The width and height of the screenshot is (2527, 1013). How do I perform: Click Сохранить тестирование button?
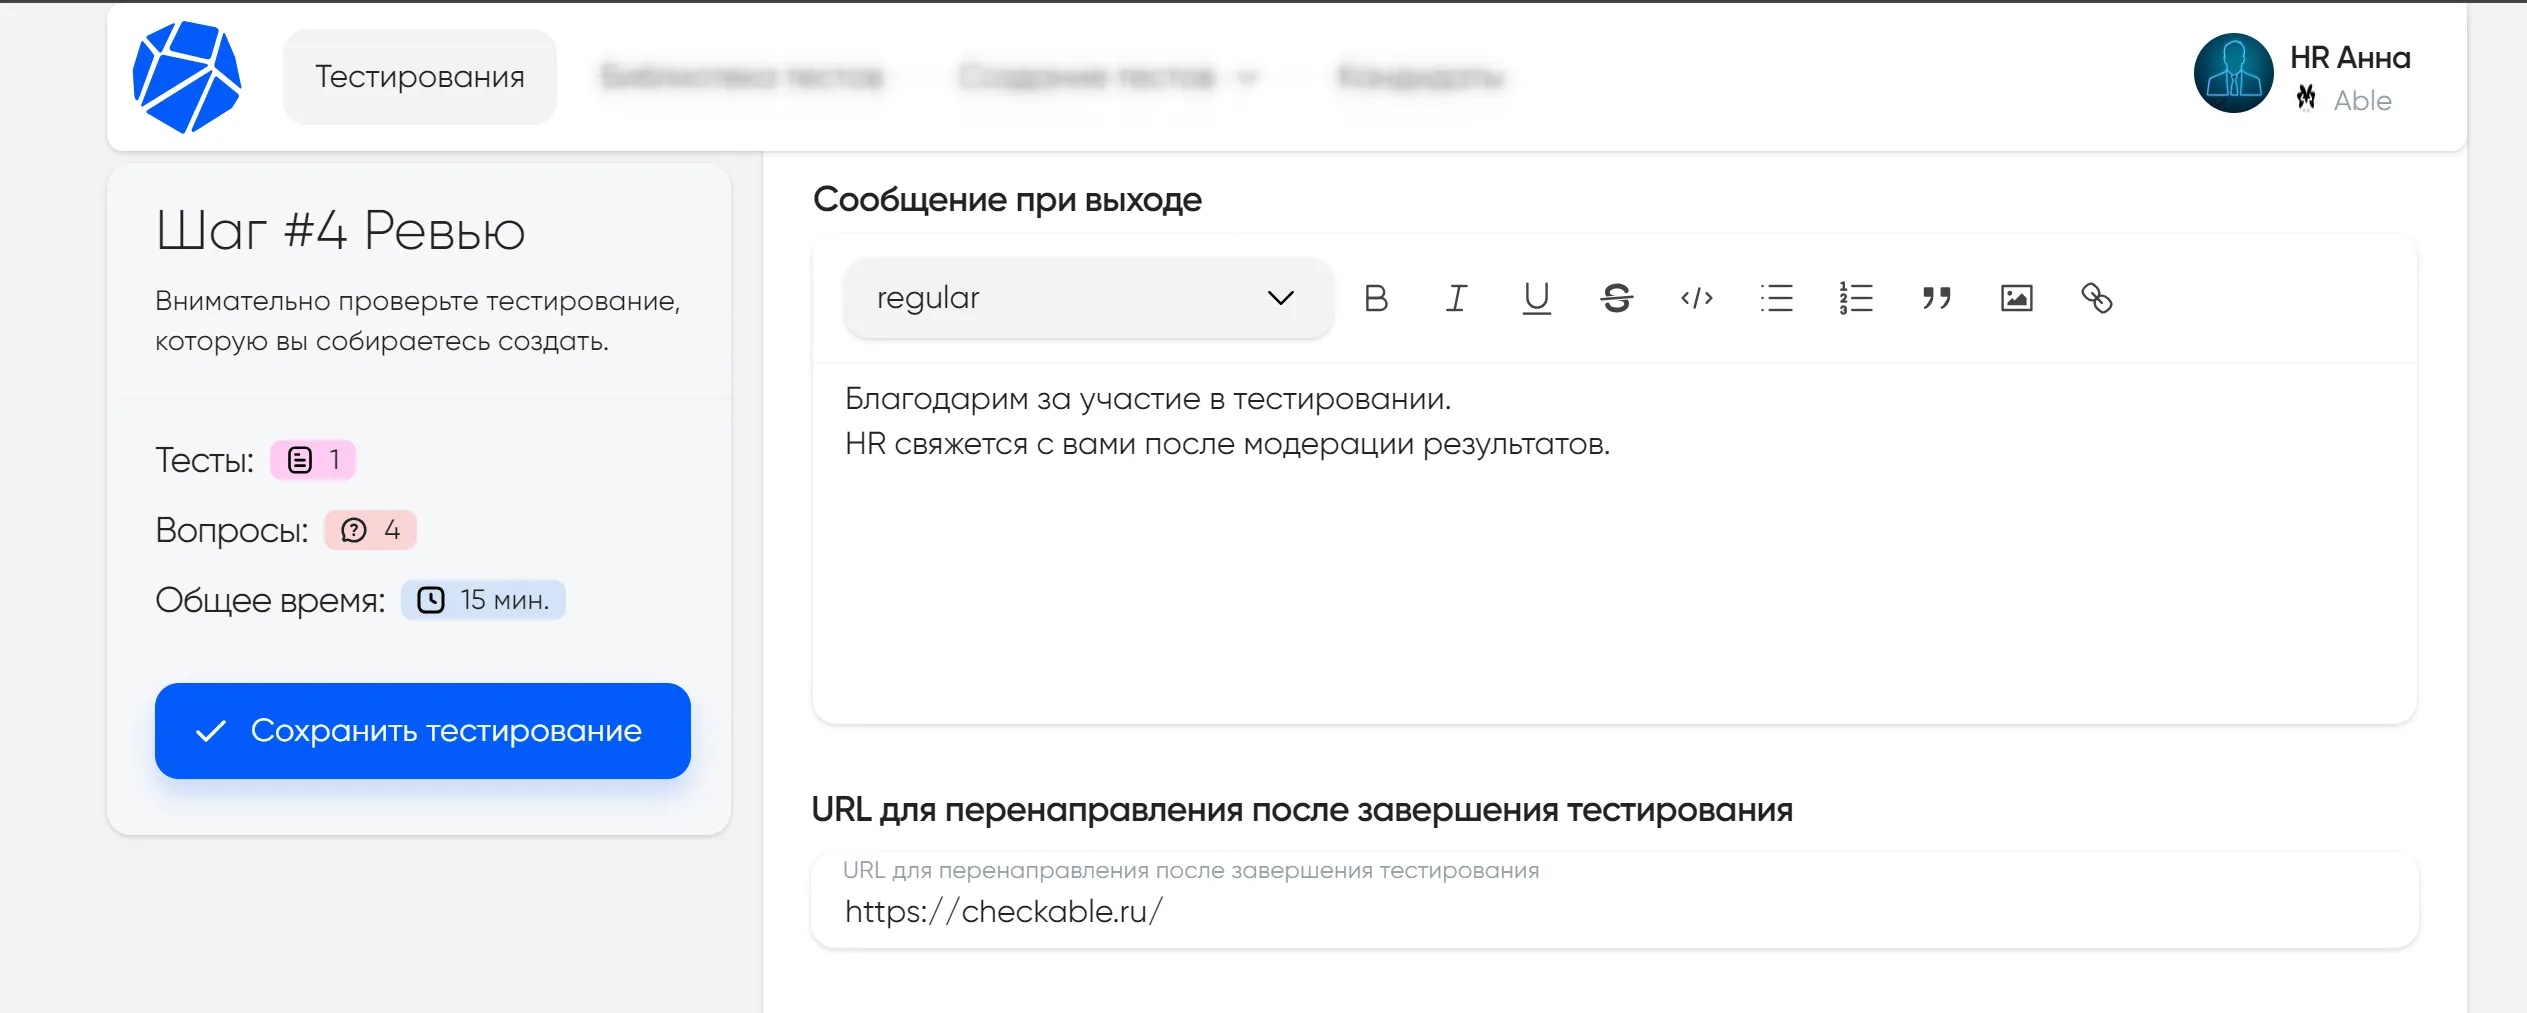(x=422, y=730)
